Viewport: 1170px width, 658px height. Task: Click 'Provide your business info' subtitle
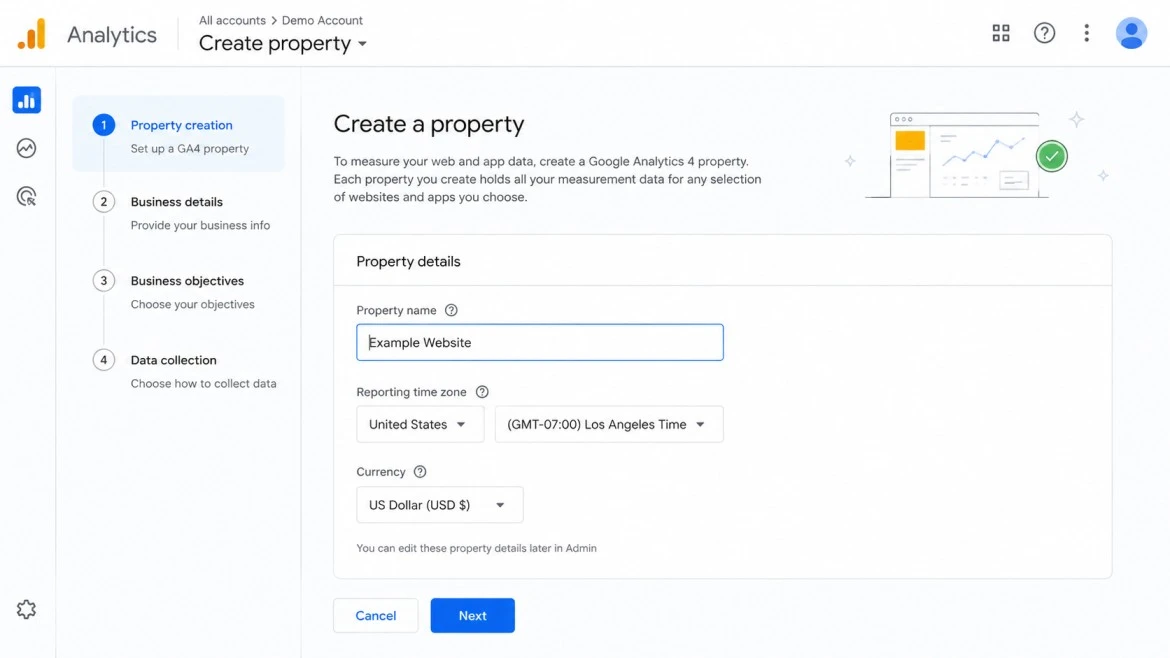pos(200,225)
